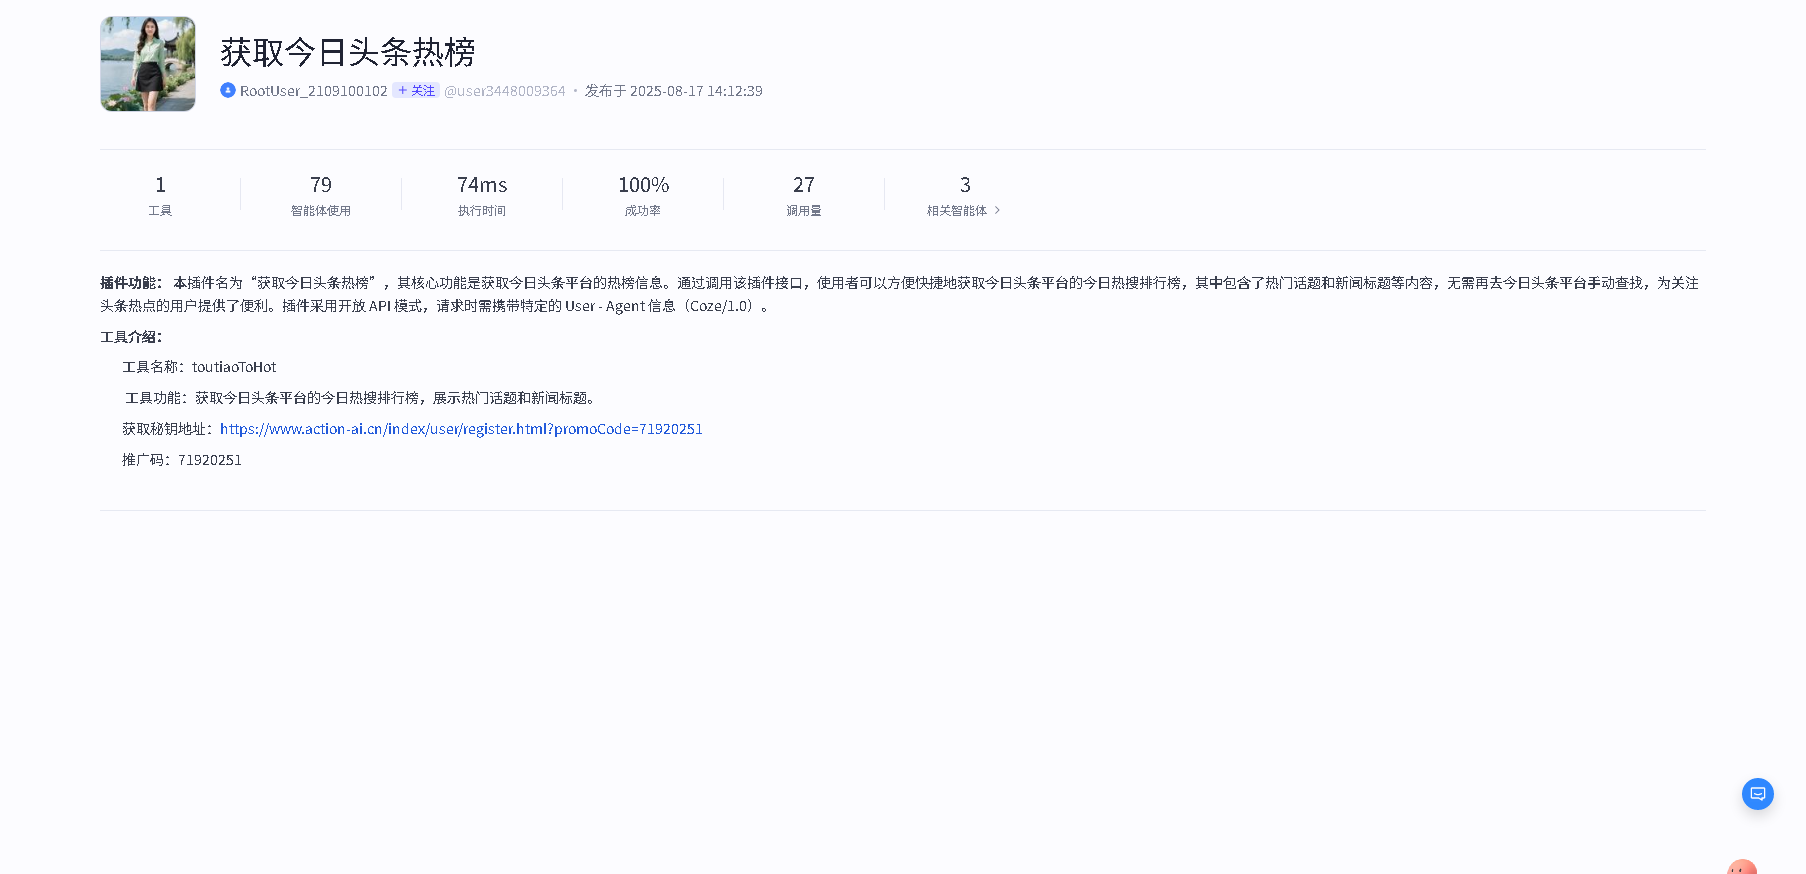Click the tool name toutiaoToHot
The width and height of the screenshot is (1806, 874).
click(x=234, y=367)
